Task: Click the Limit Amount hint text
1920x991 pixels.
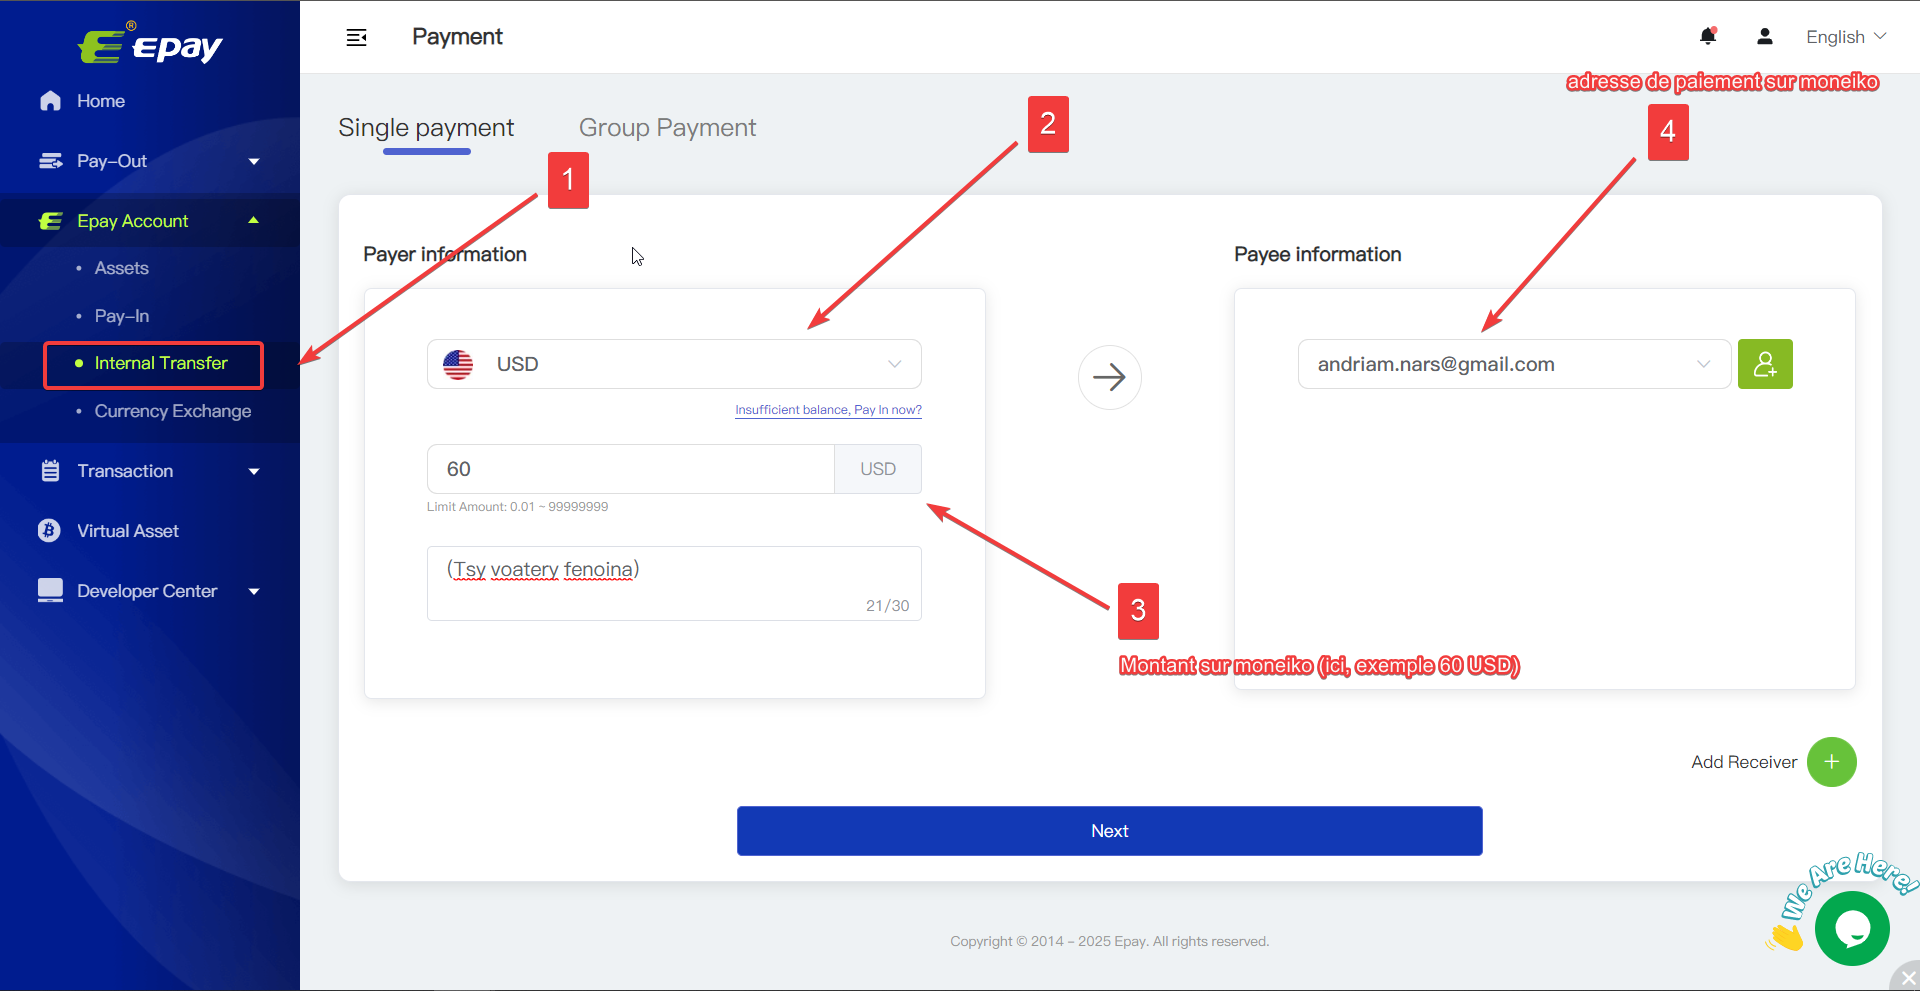Action: [x=517, y=507]
